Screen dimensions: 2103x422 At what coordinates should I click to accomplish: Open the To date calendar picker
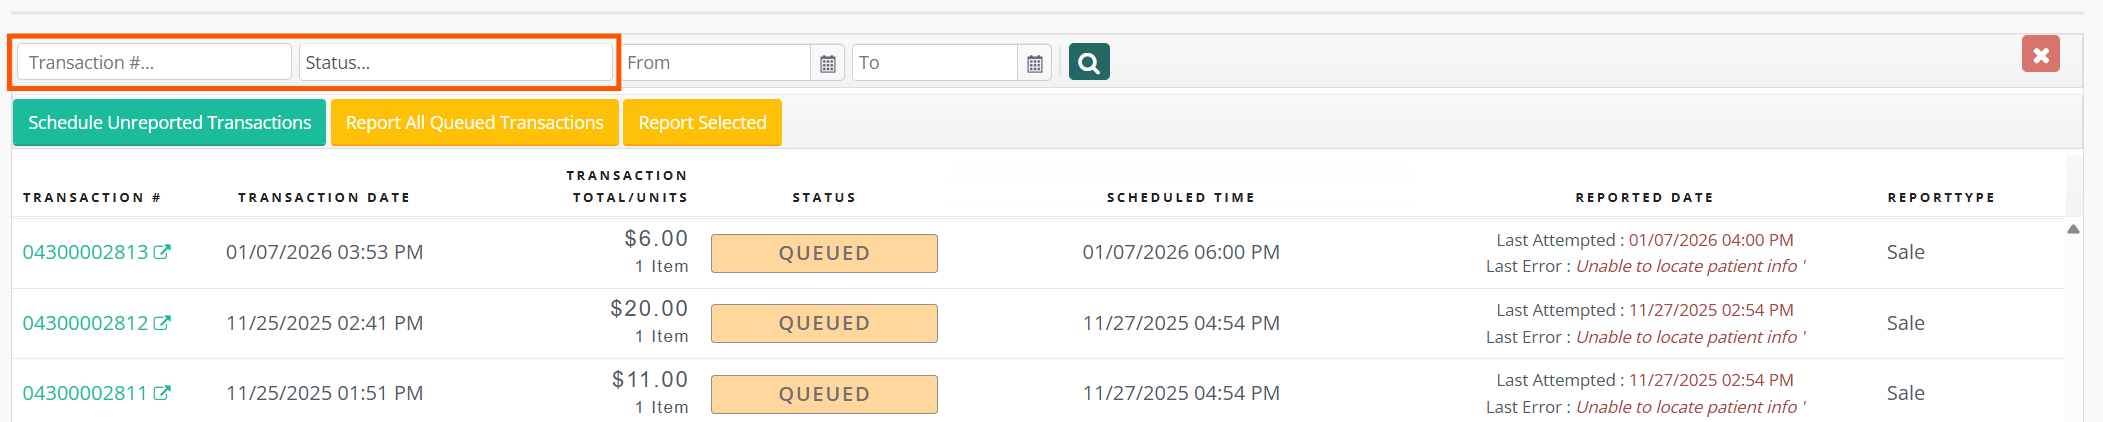[1035, 63]
